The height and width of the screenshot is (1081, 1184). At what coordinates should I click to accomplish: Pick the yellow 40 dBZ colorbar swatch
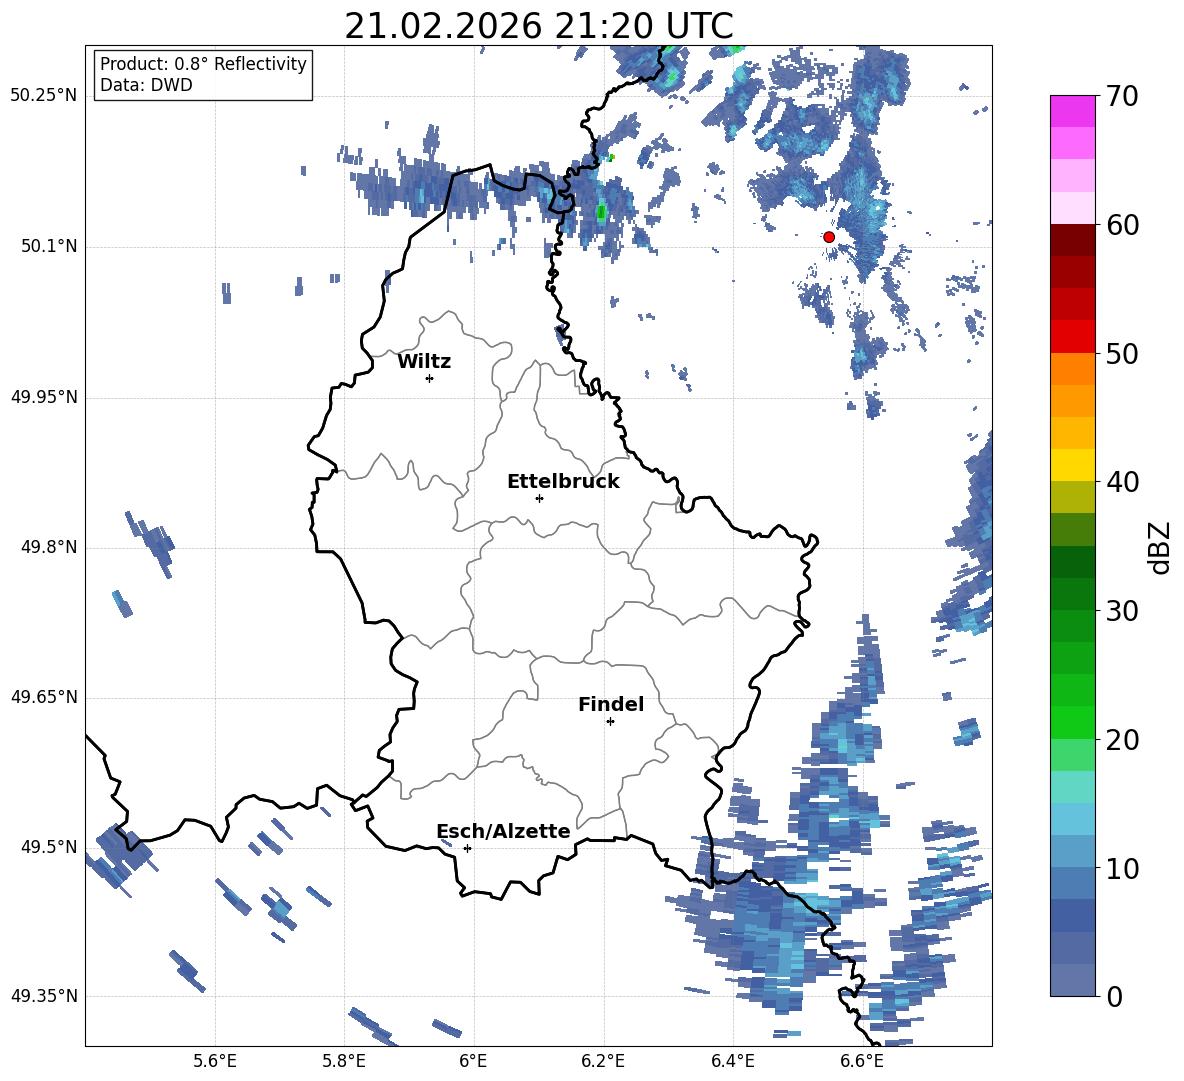1072,465
